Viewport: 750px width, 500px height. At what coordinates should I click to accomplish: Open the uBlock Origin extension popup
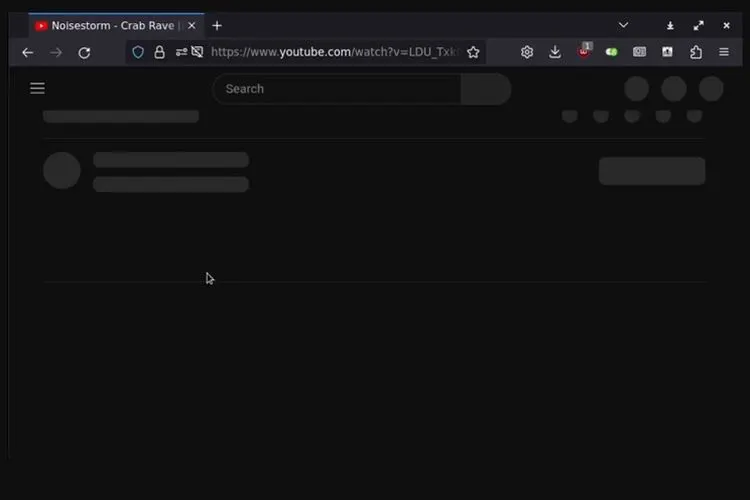tap(584, 51)
